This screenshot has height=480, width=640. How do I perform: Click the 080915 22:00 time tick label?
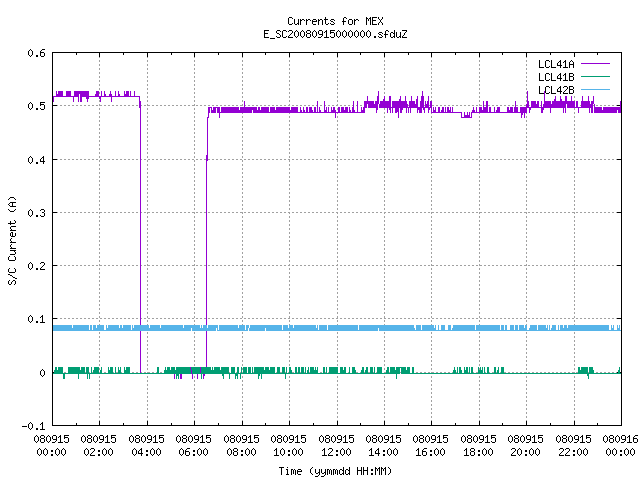pyautogui.click(x=573, y=446)
